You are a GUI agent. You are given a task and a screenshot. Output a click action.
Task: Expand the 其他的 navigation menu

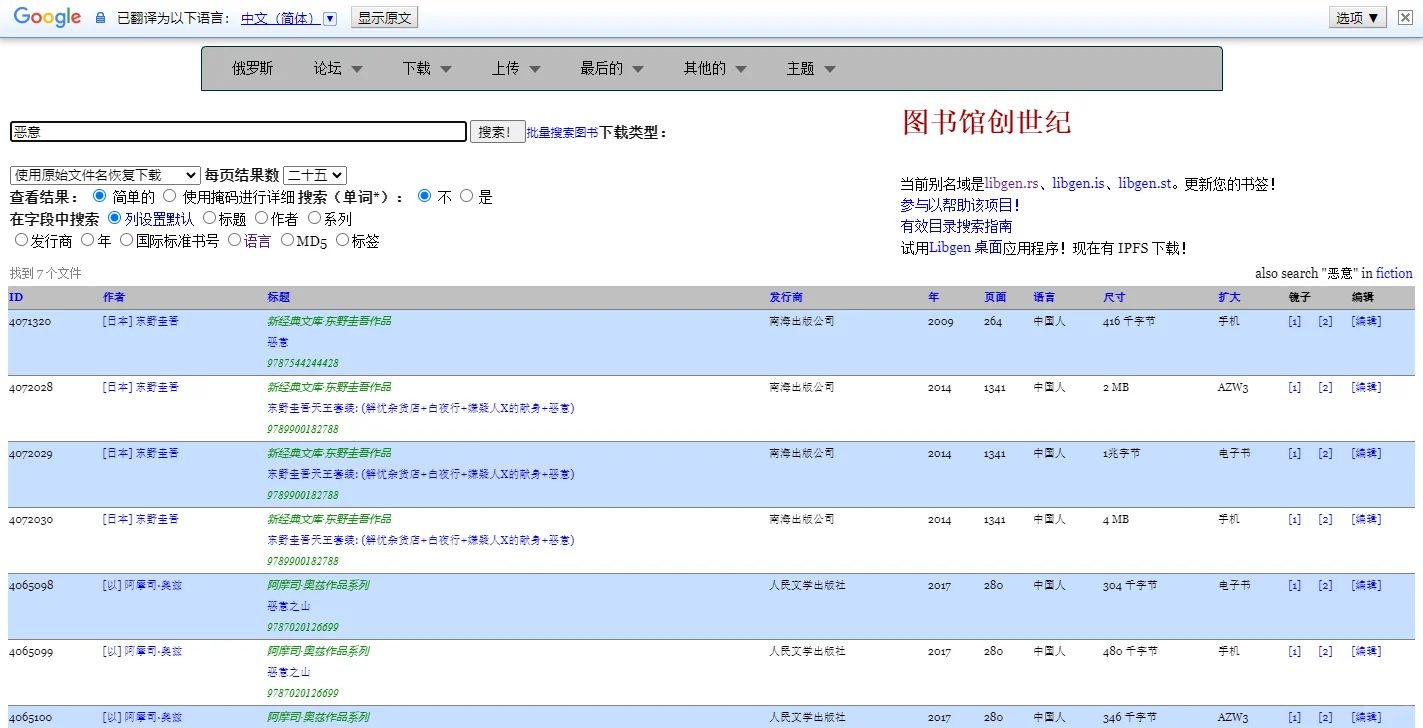pos(716,68)
